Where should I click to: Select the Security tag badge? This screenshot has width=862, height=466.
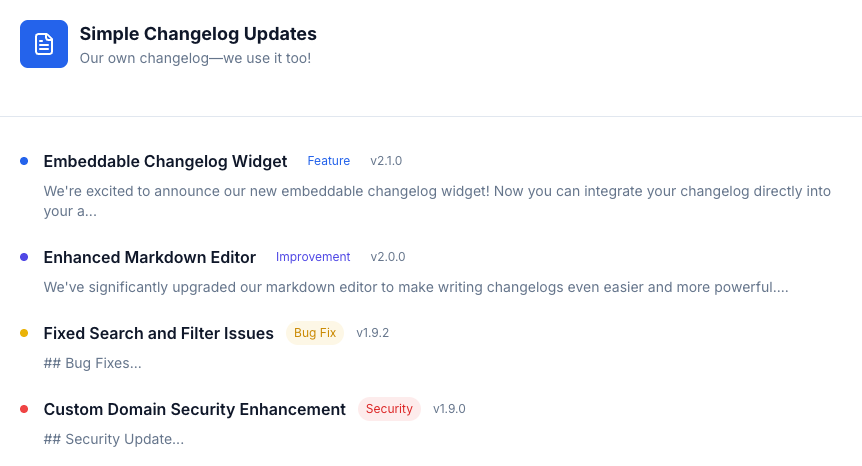pos(389,409)
